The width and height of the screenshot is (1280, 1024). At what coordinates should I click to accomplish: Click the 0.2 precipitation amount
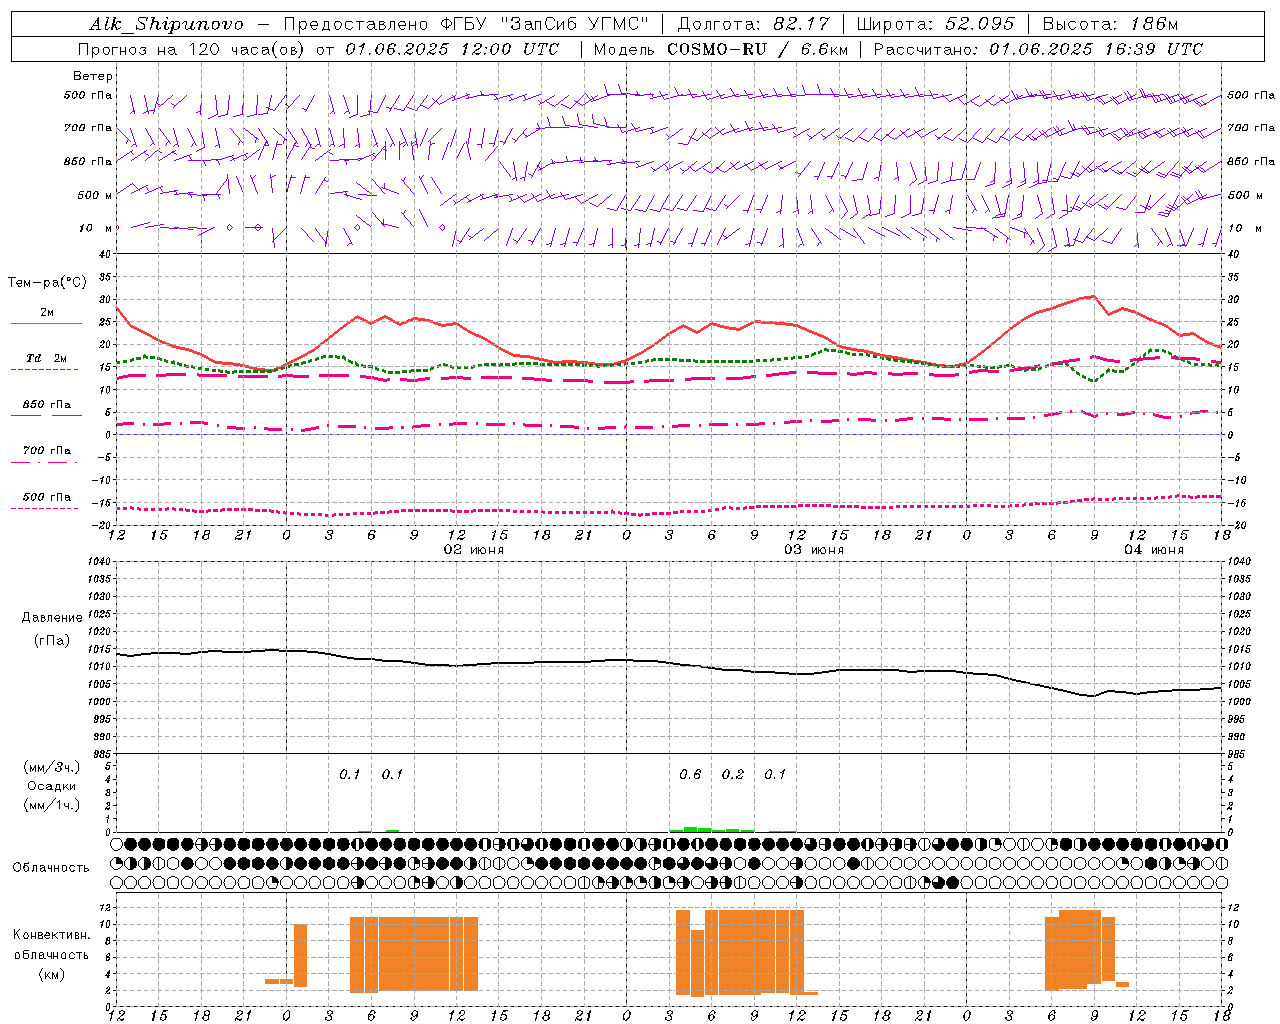point(733,774)
